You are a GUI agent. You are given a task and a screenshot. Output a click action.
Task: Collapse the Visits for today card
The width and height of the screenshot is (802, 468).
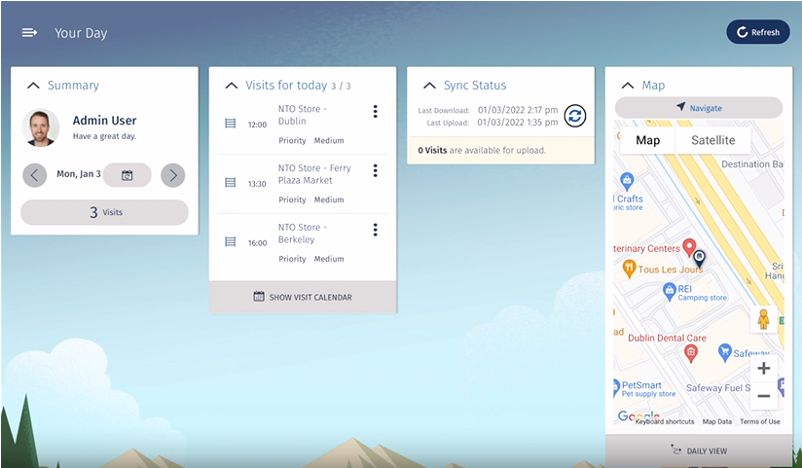point(231,86)
